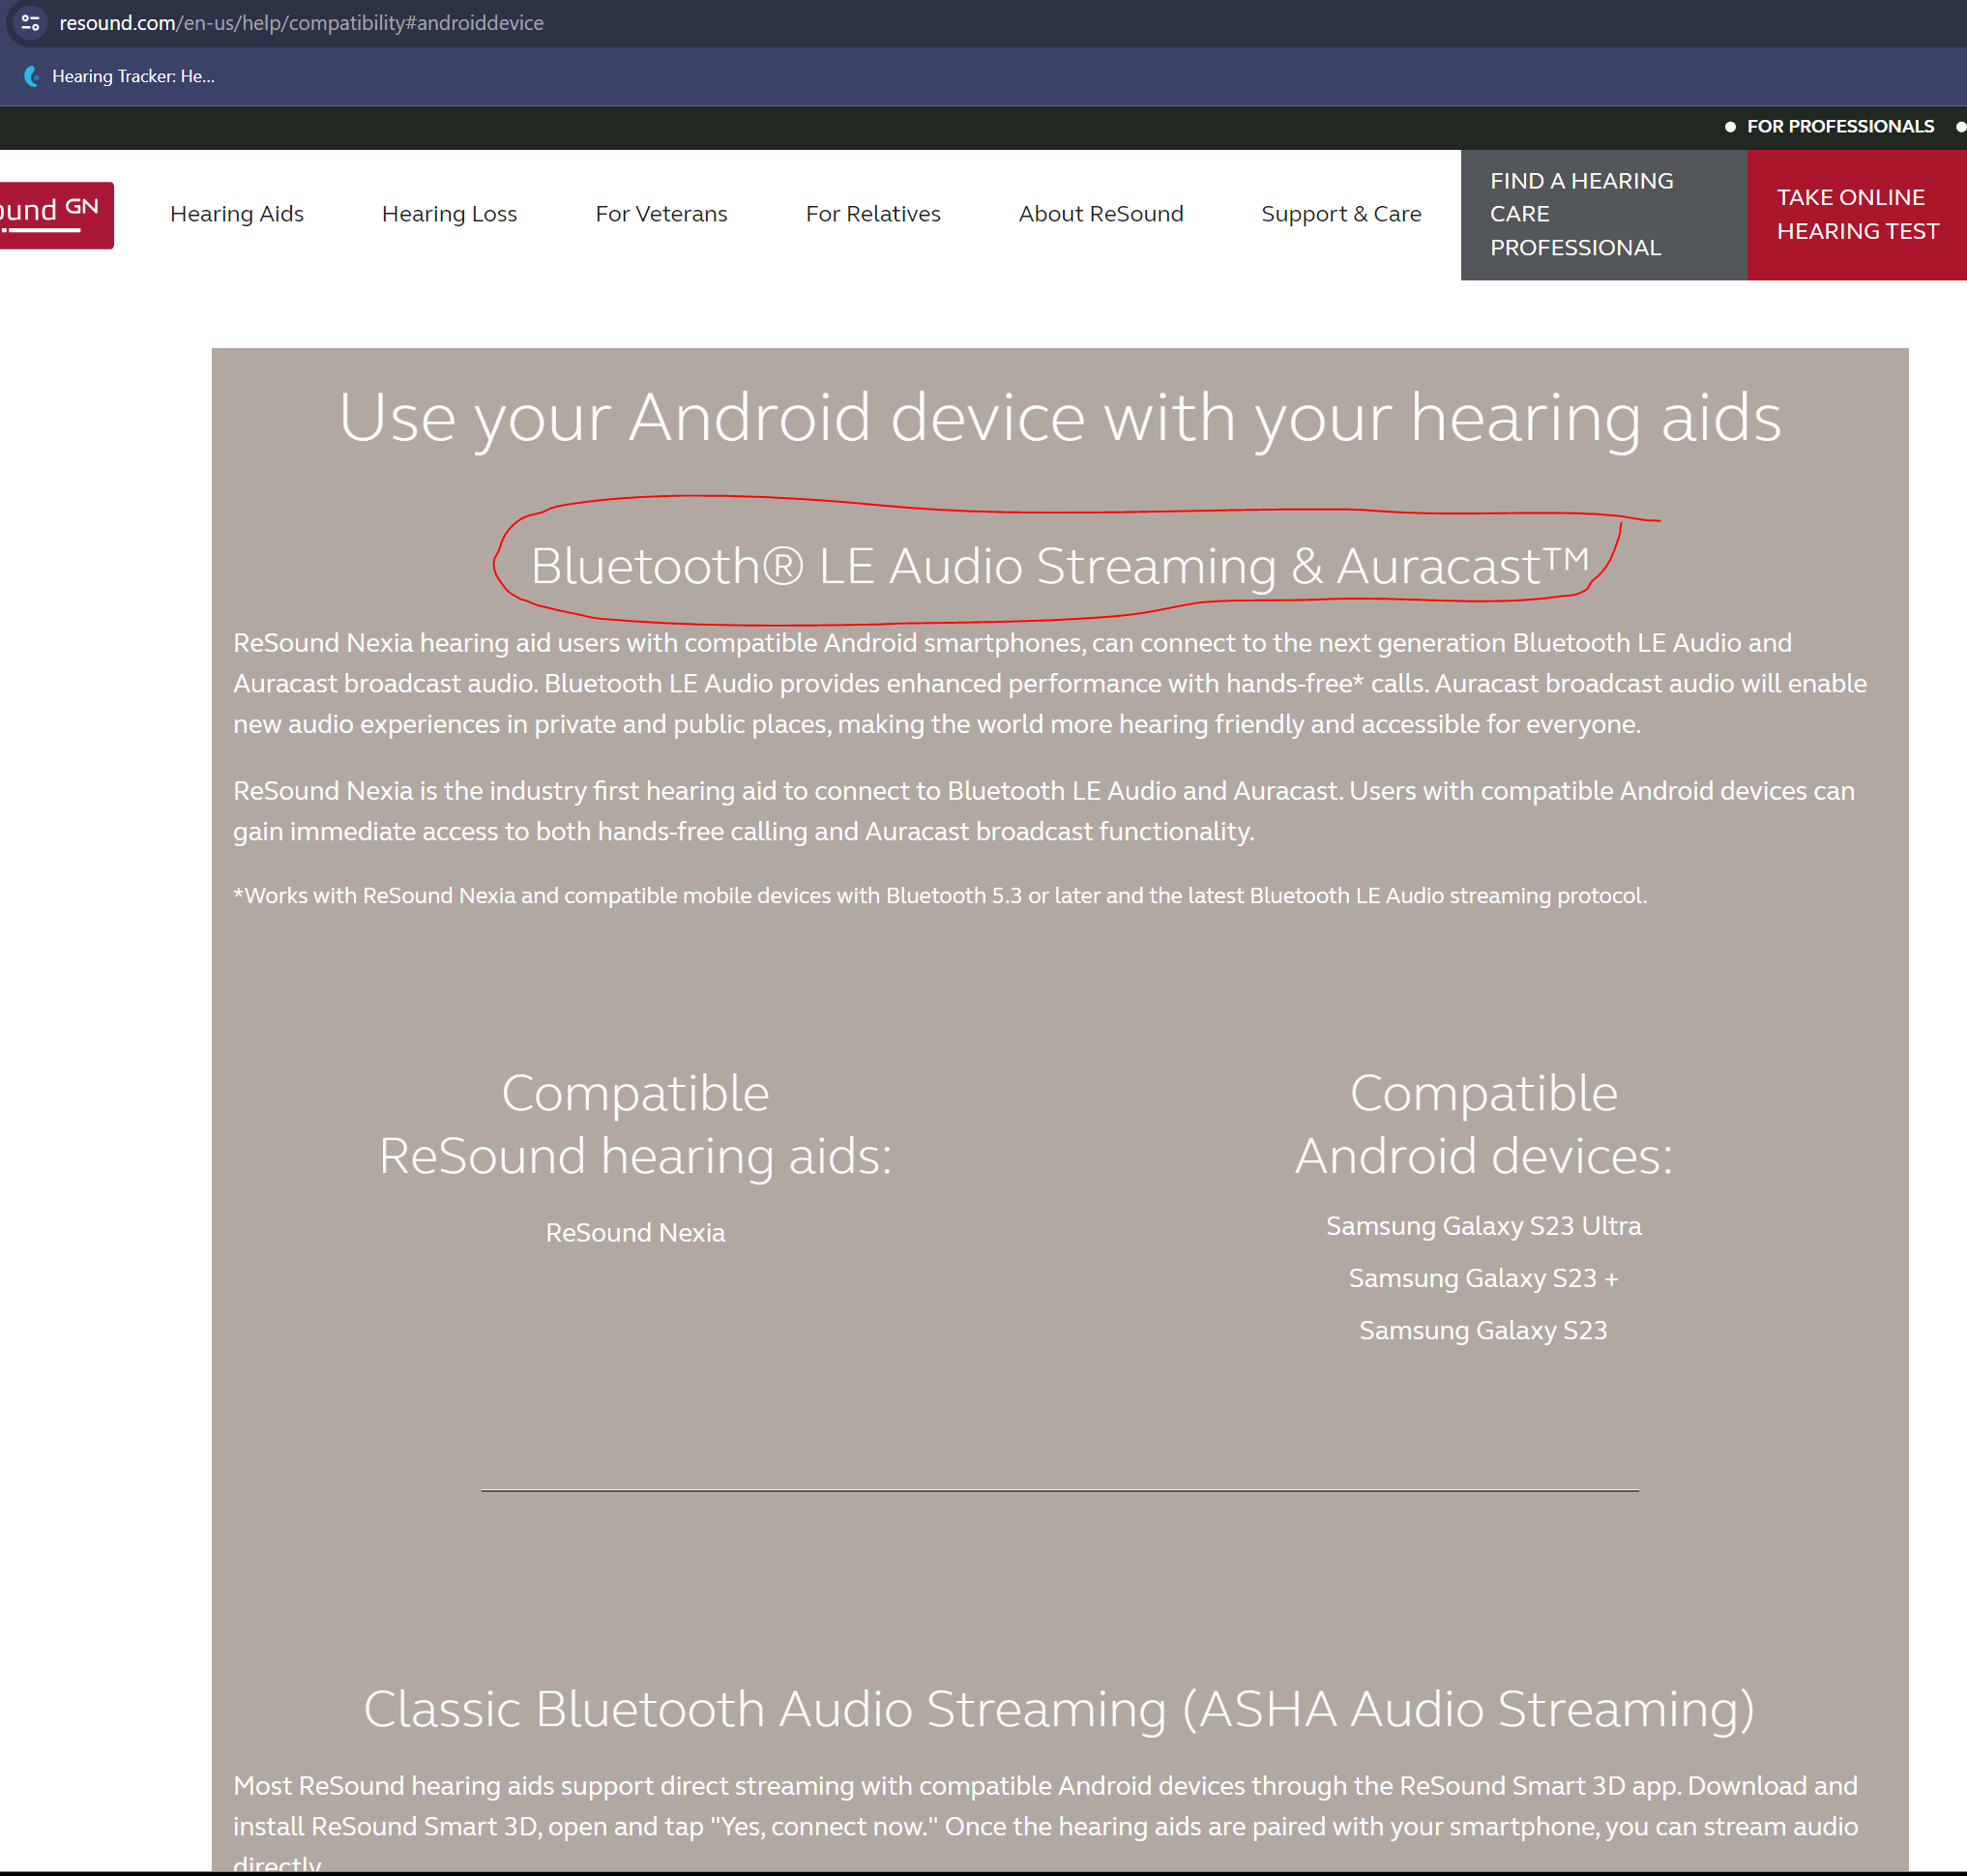Viewport: 1967px width, 1876px height.
Task: Open the Hearing Aids menu
Action: 237,214
